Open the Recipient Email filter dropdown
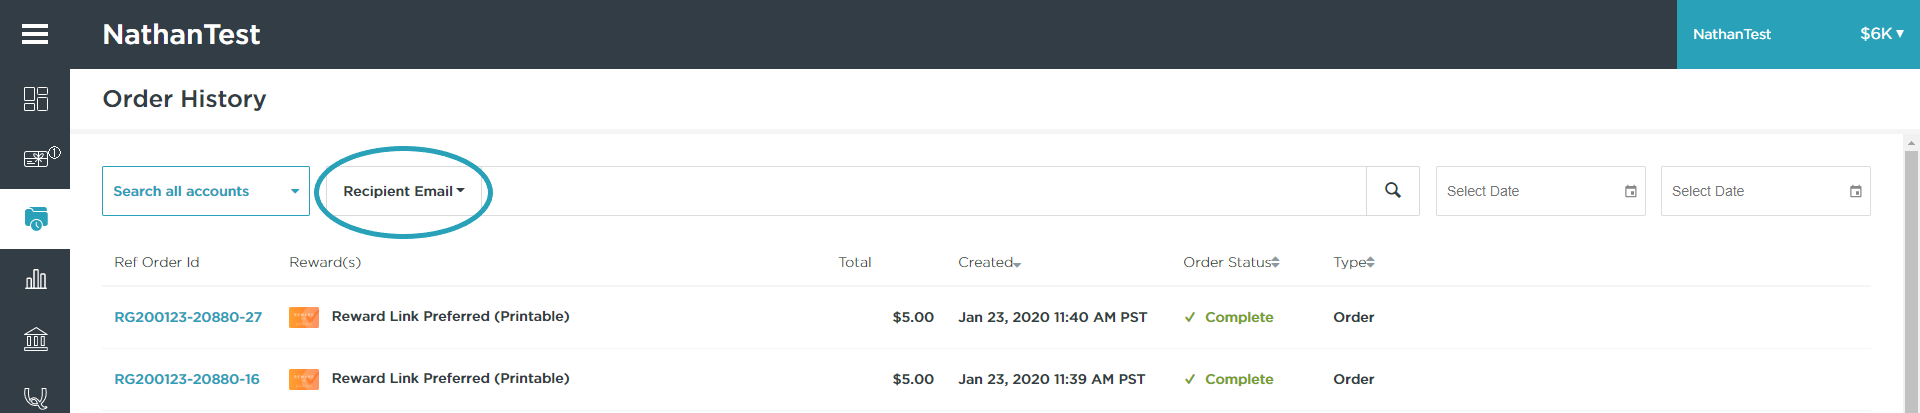1920x413 pixels. [404, 191]
